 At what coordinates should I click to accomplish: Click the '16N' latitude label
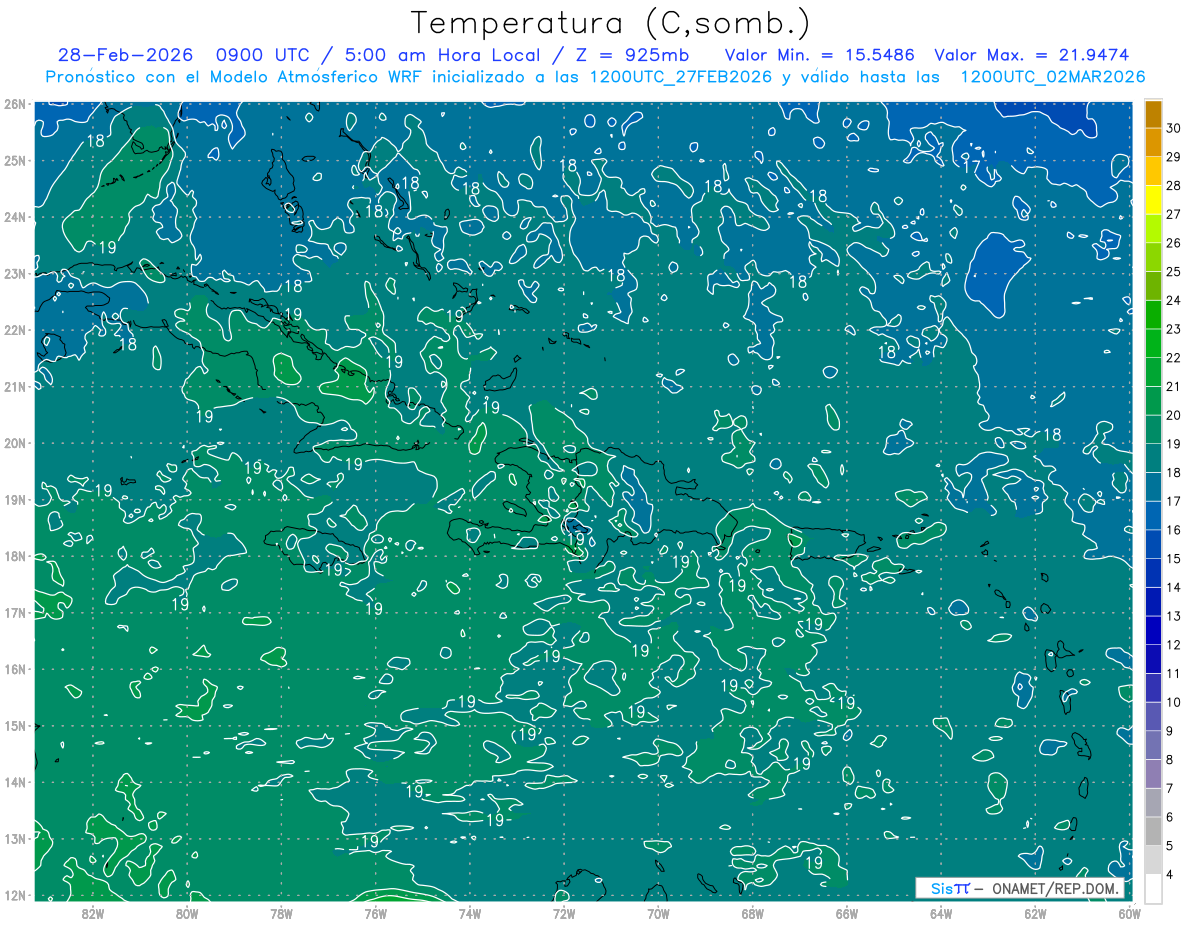[16, 669]
